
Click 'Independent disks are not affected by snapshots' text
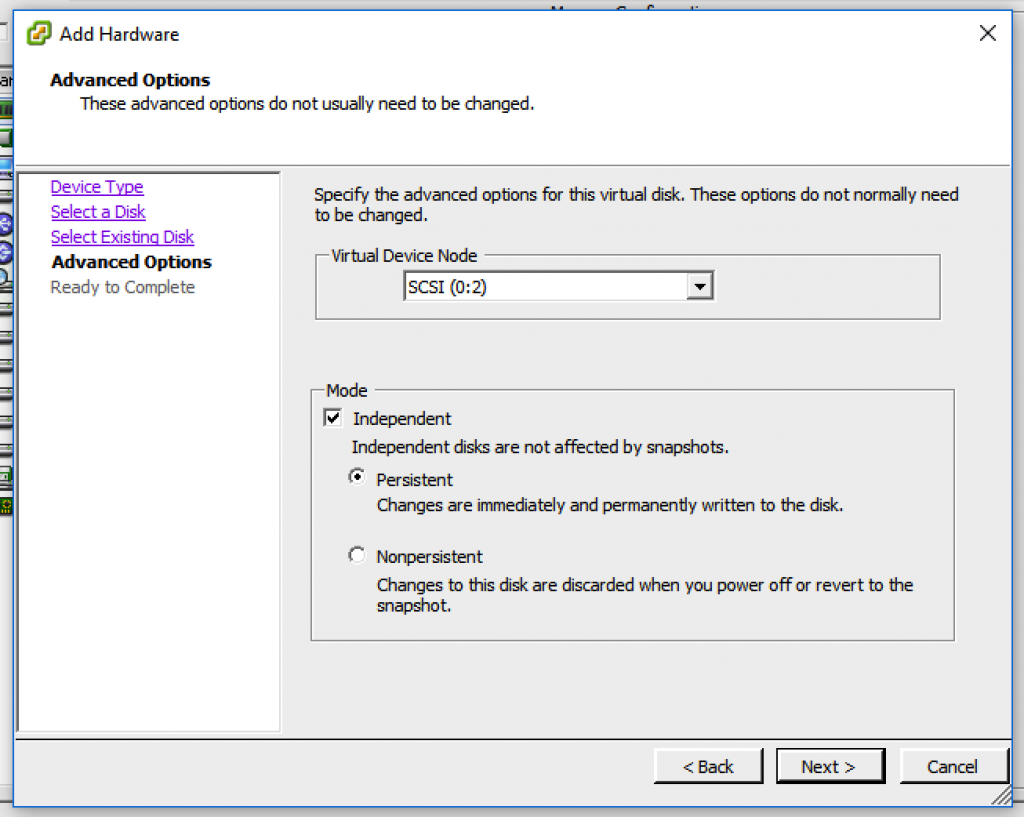click(x=540, y=447)
